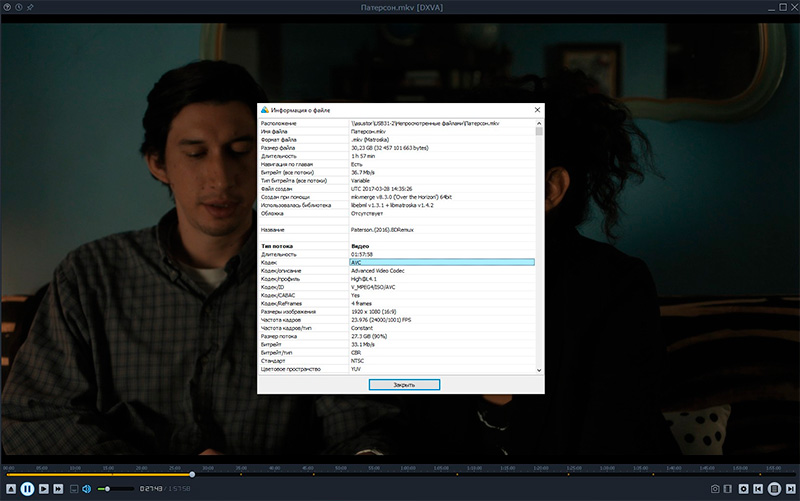Click the record button in the bottom right
Screen dimensions: 800x501
[x=743, y=488]
